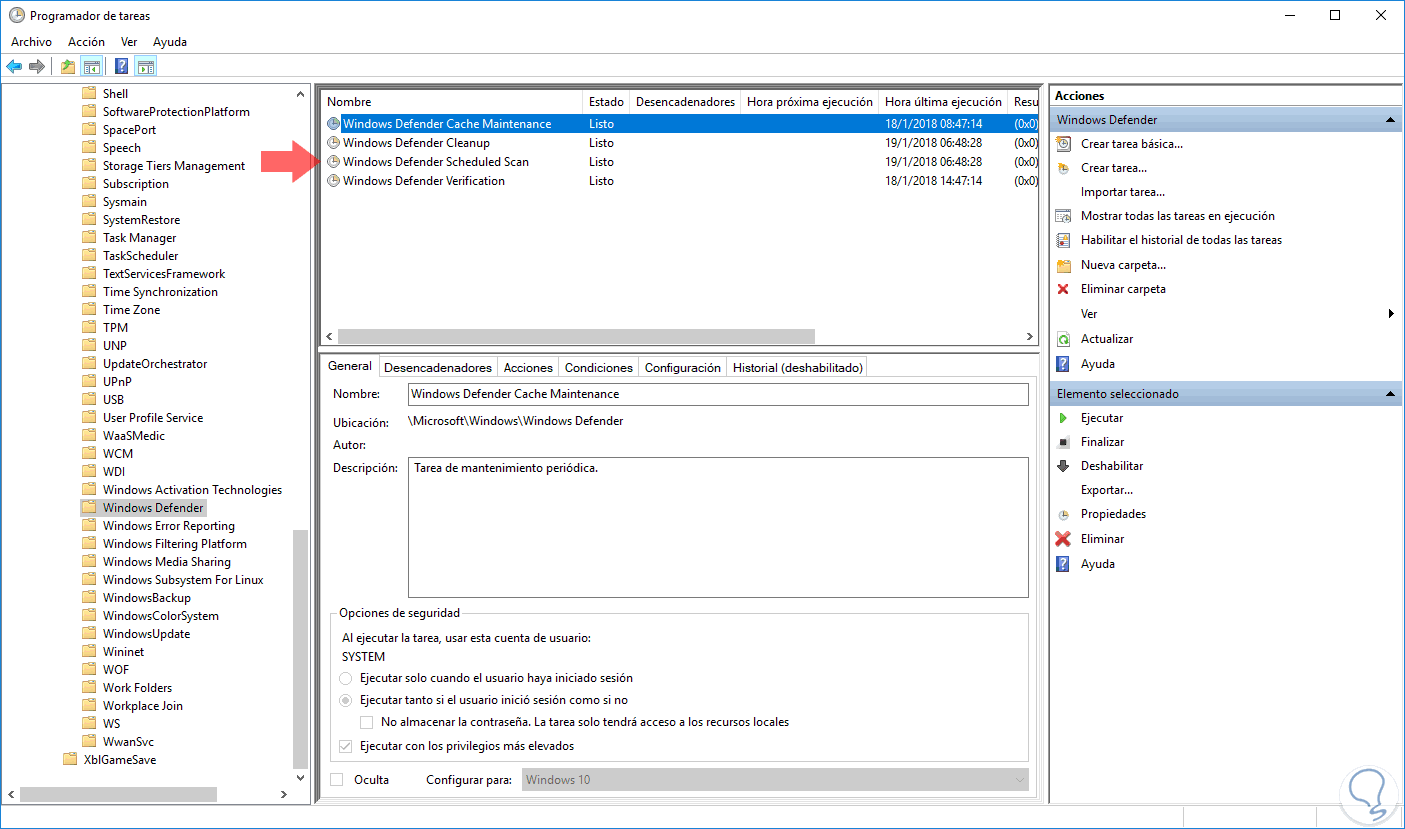Select 'Ejecutar solo cuando el usuario haya iniciado sesión'
The width and height of the screenshot is (1405, 829).
[346, 678]
